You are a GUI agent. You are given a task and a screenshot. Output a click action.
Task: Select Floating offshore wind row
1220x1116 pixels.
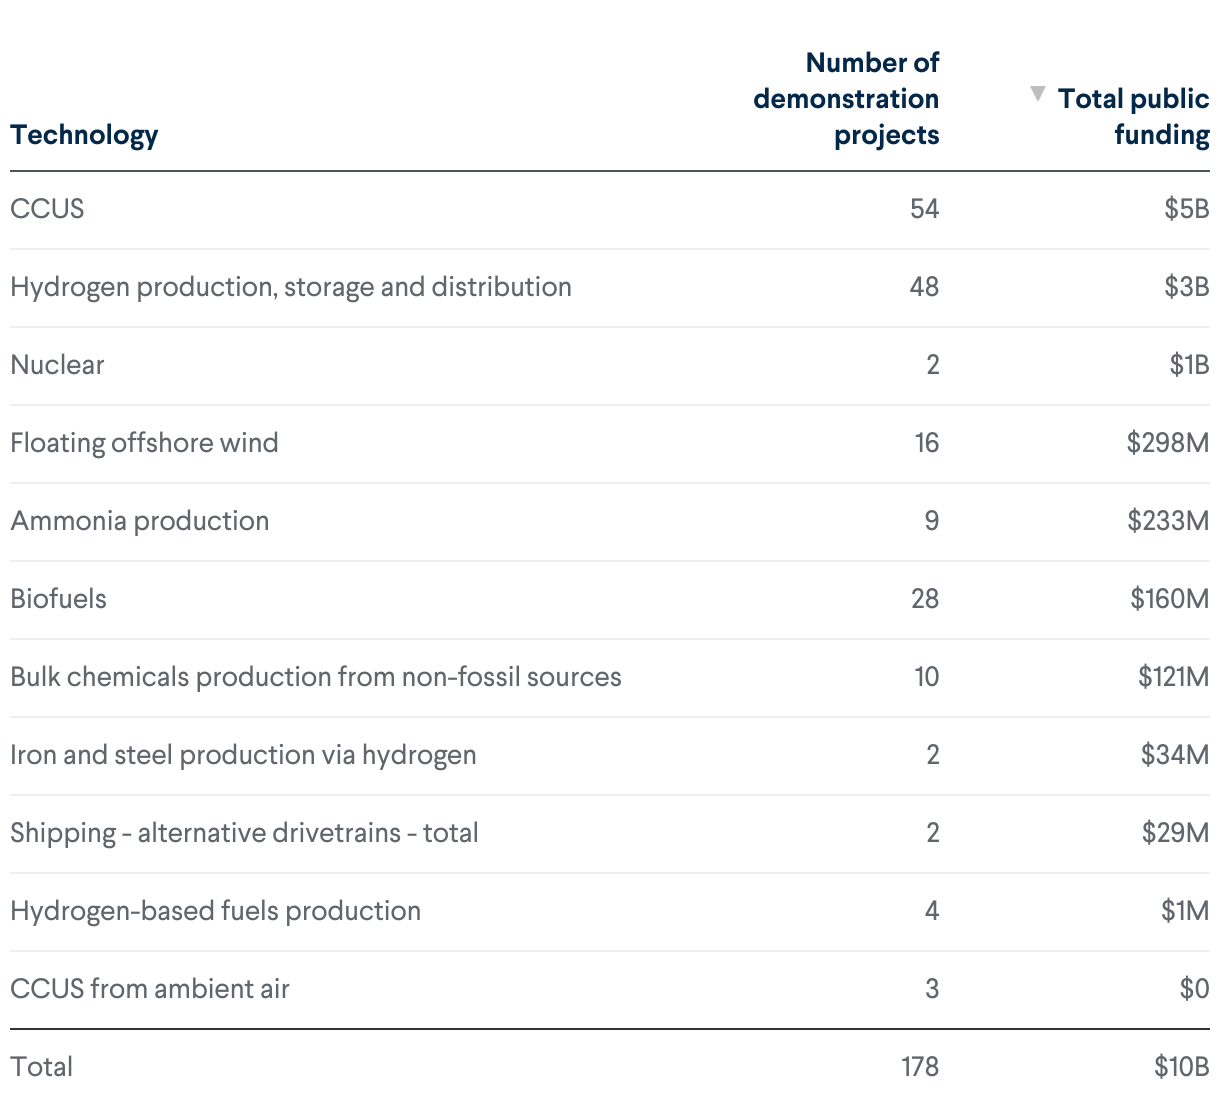(x=144, y=443)
